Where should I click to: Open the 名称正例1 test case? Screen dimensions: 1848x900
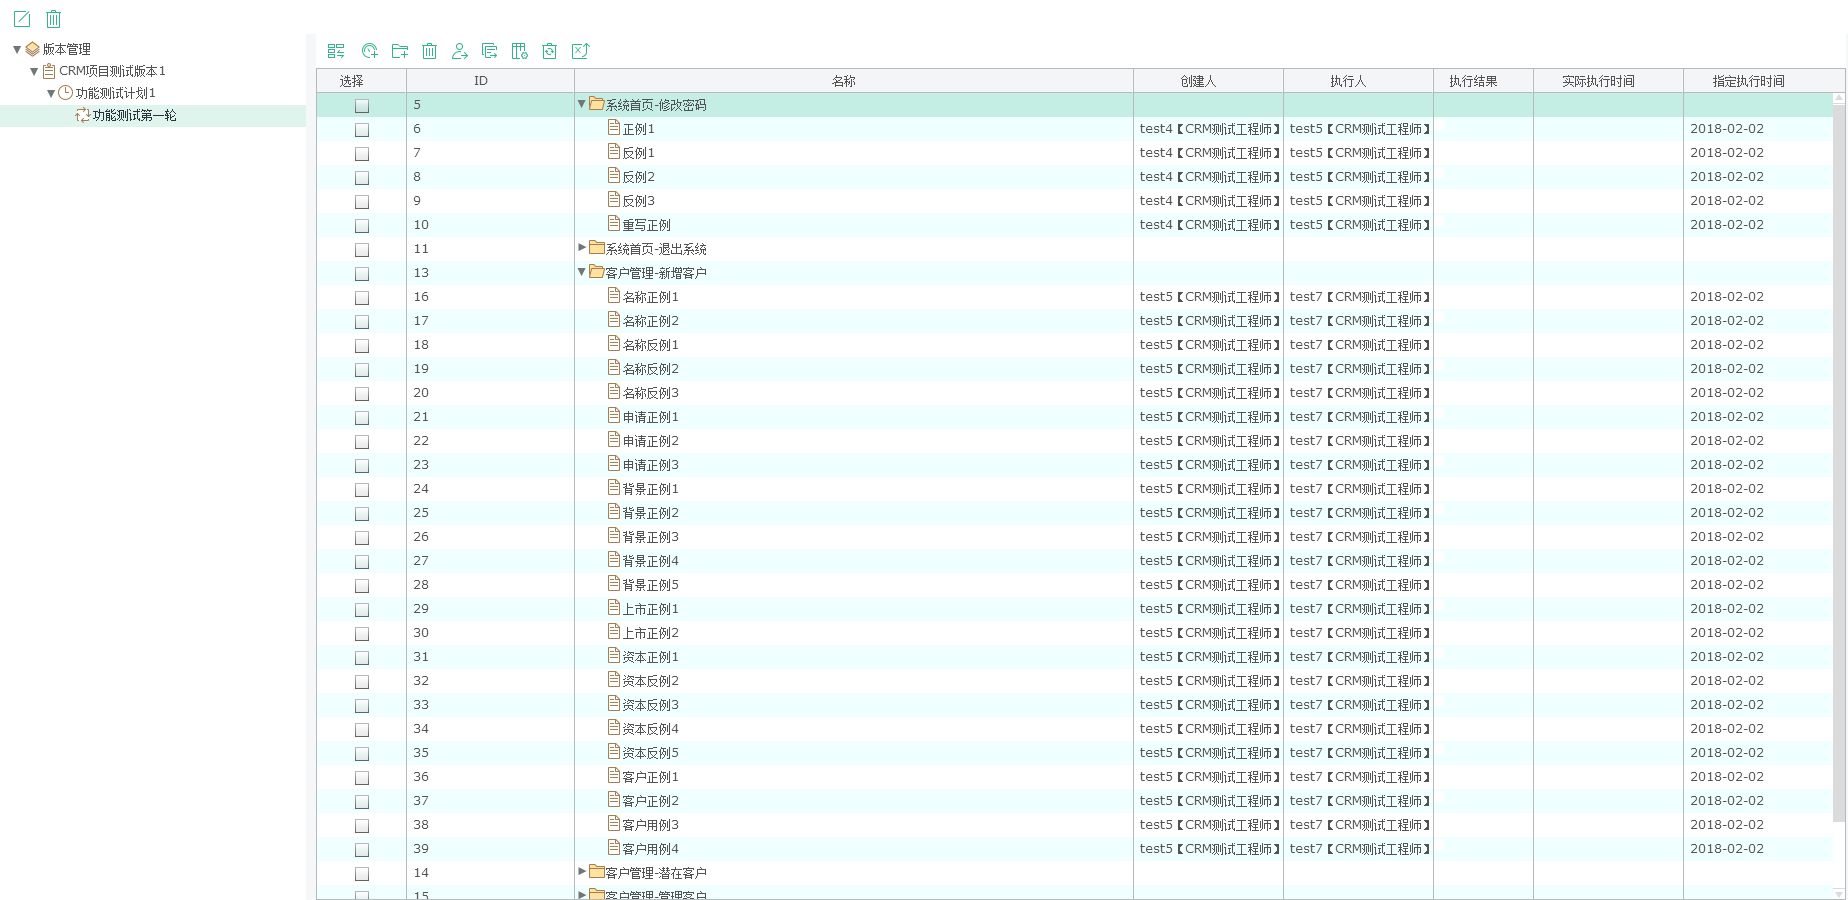[x=650, y=297]
